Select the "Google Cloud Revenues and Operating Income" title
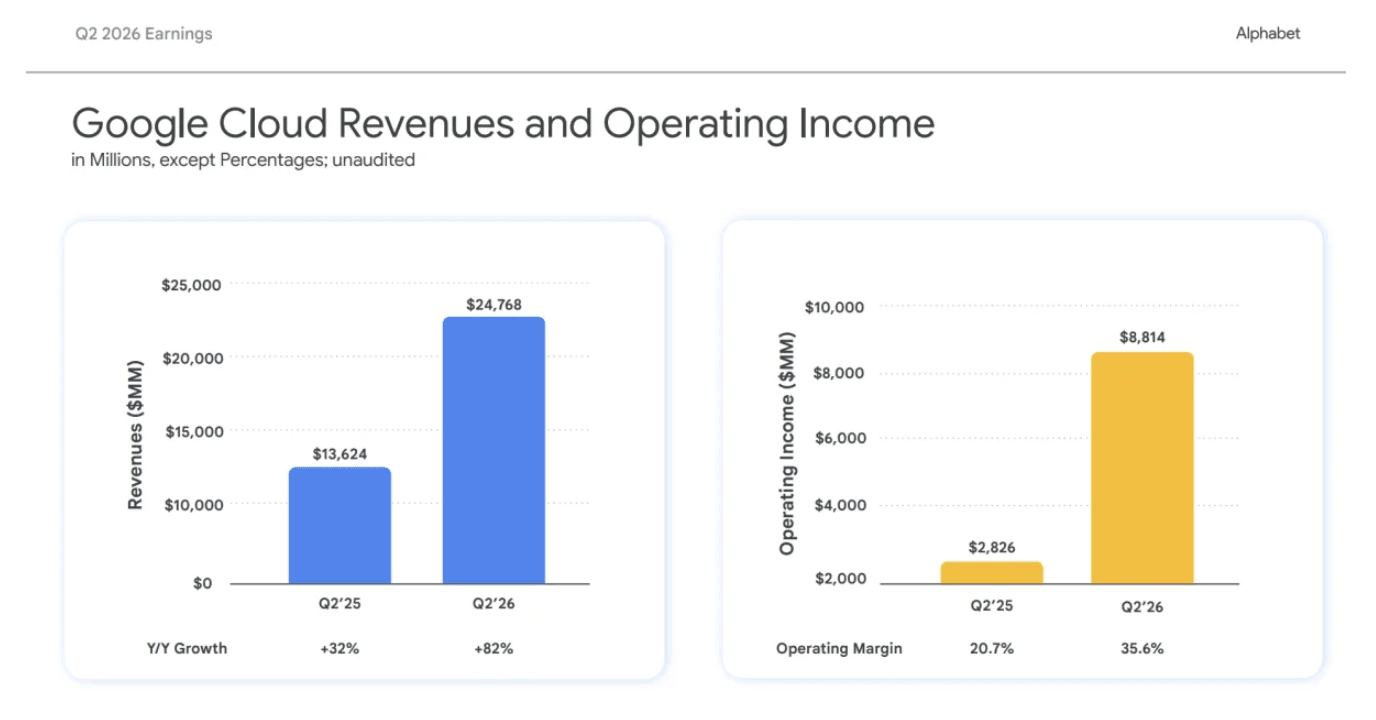Viewport: 1376px width, 720px height. coord(503,124)
